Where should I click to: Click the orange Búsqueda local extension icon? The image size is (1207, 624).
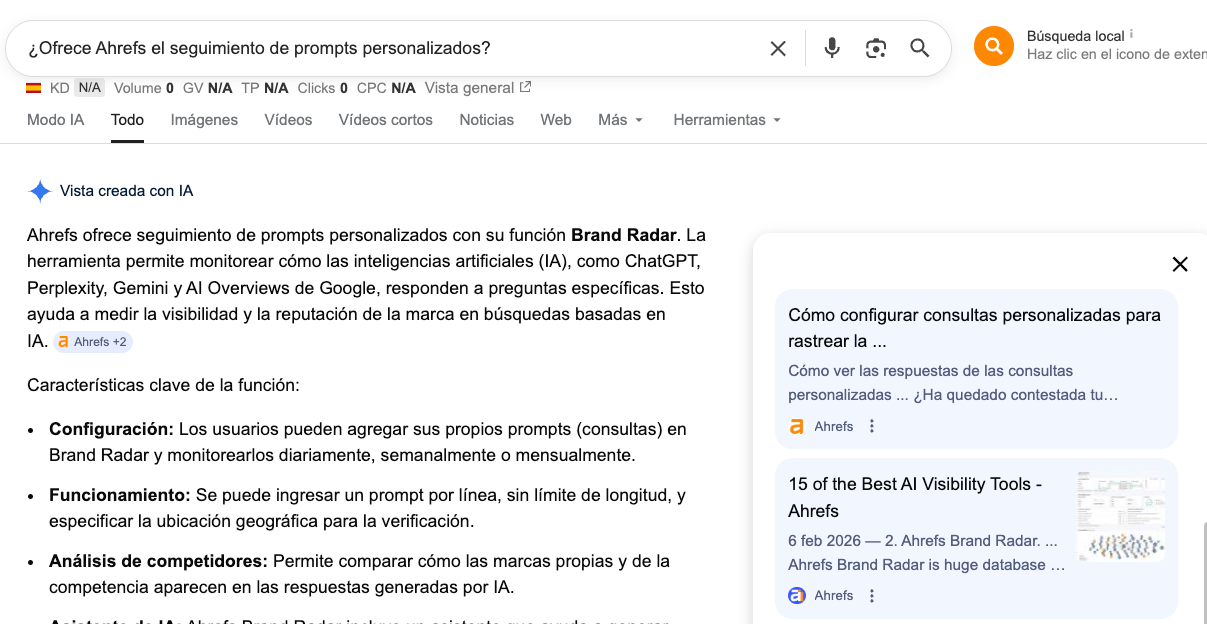click(x=993, y=46)
